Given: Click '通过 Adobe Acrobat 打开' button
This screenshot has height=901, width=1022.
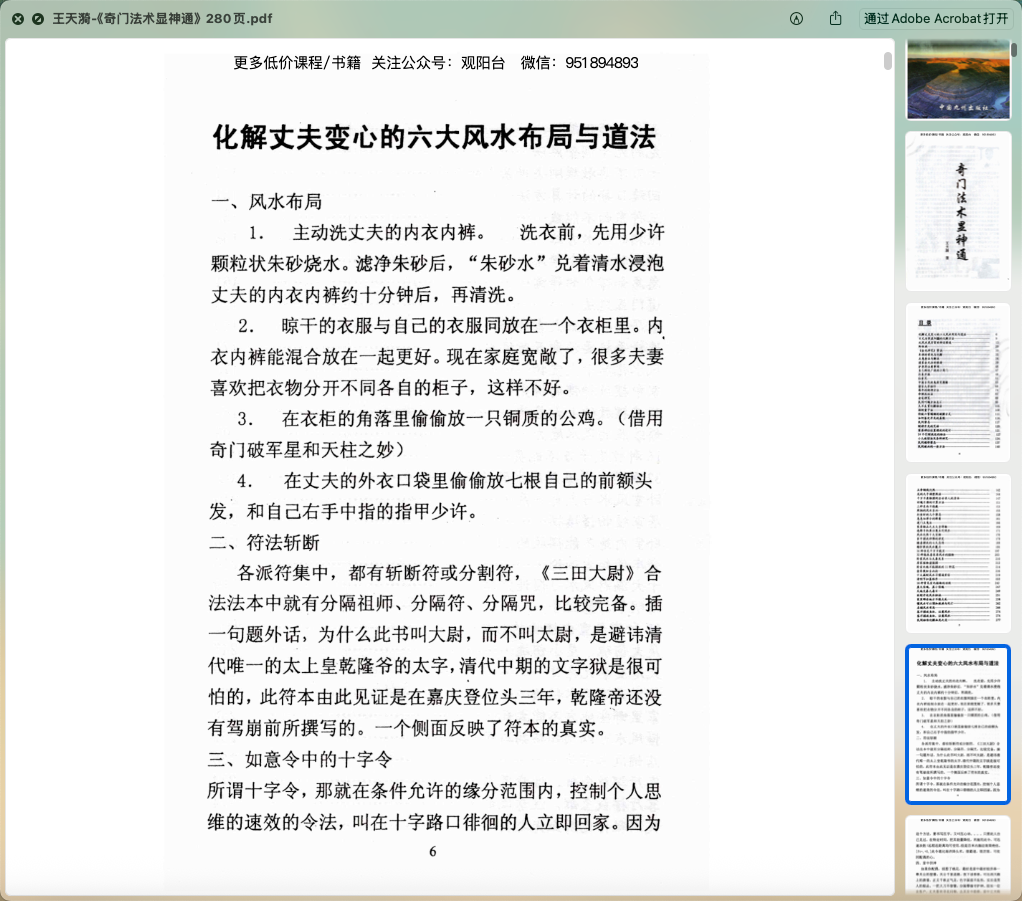Looking at the screenshot, I should tap(936, 19).
